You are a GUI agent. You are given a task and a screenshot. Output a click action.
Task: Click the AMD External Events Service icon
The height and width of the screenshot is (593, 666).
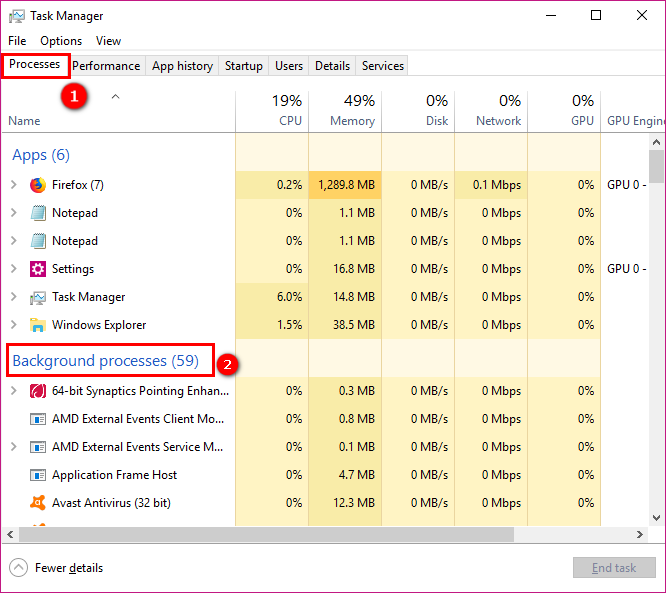click(38, 447)
